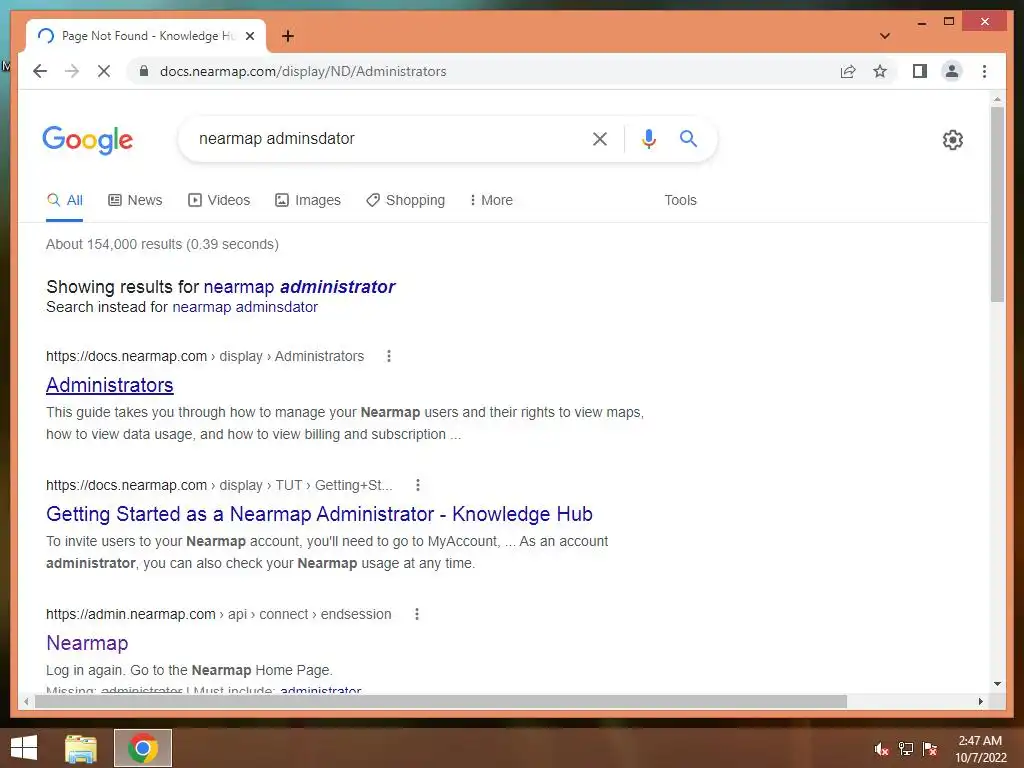Clear the Google search box
The height and width of the screenshot is (768, 1024).
point(600,138)
